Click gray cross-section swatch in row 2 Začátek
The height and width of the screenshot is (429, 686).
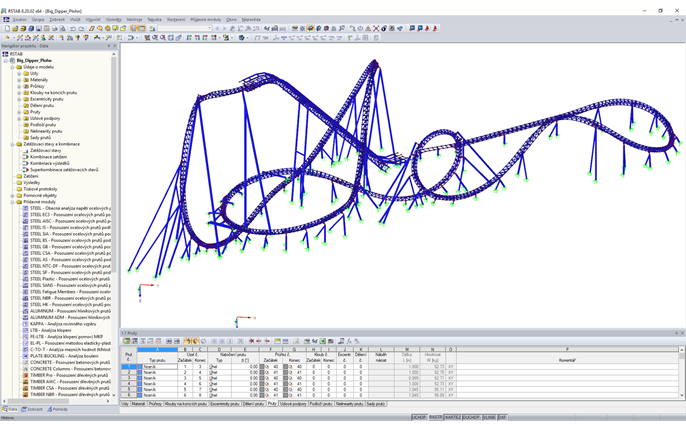pyautogui.click(x=262, y=372)
